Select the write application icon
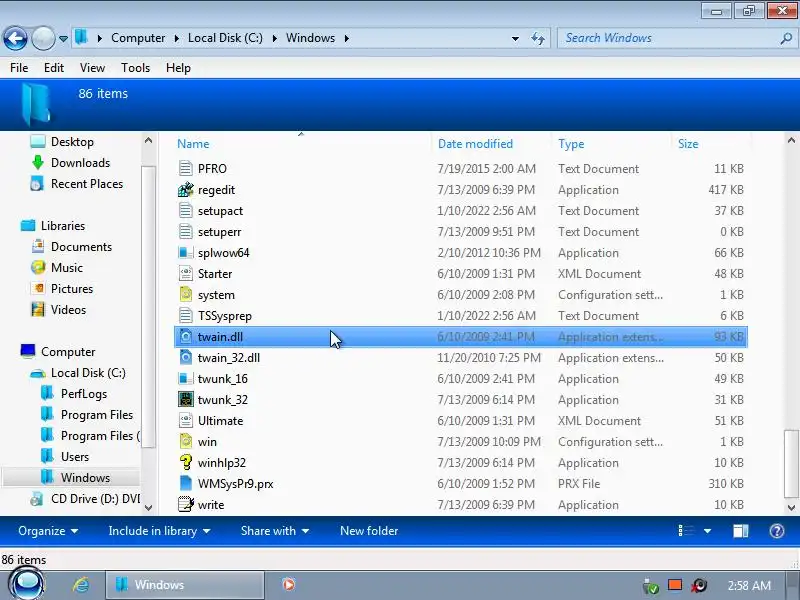The image size is (800, 600). 186,505
